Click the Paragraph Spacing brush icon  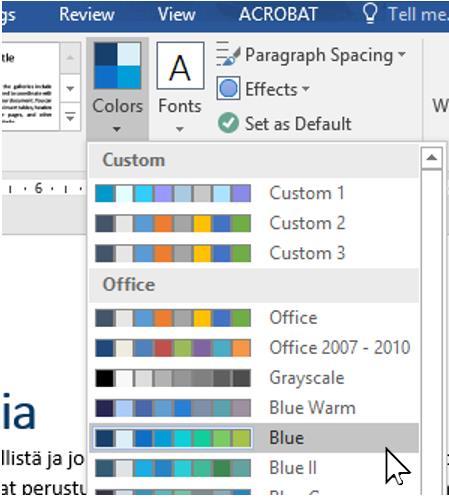tap(228, 55)
